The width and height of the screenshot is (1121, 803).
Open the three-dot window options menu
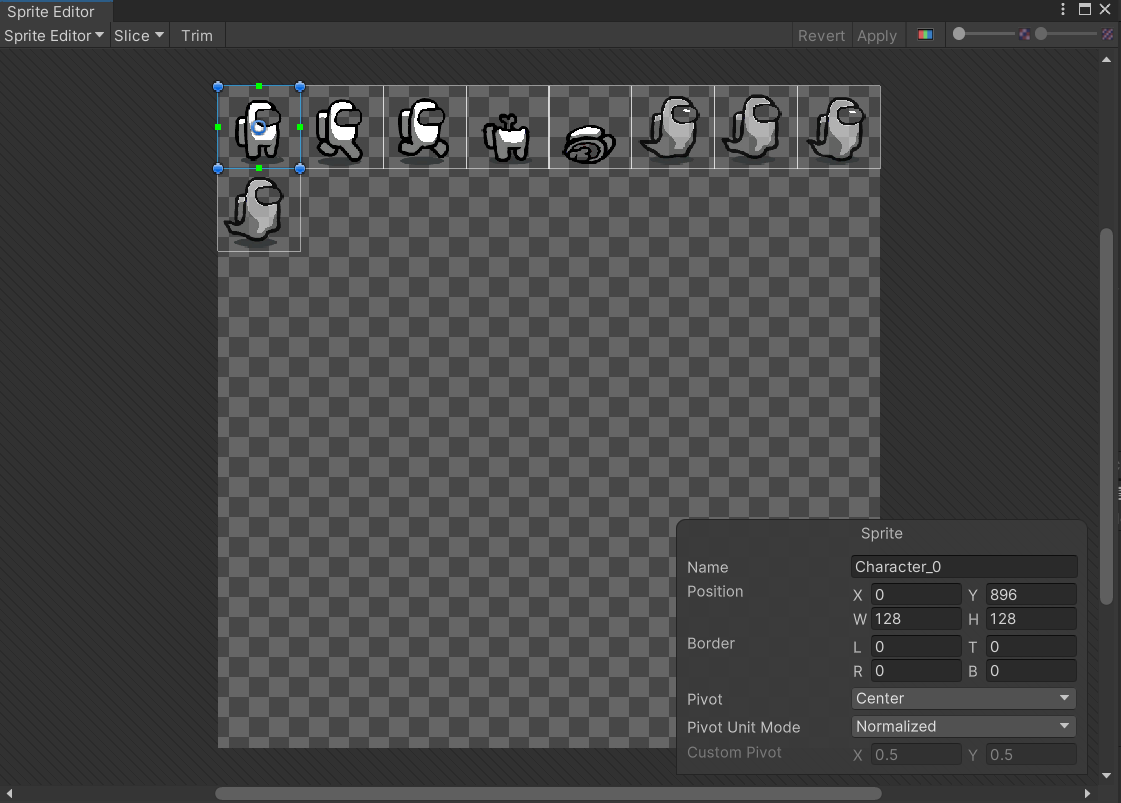(1063, 9)
